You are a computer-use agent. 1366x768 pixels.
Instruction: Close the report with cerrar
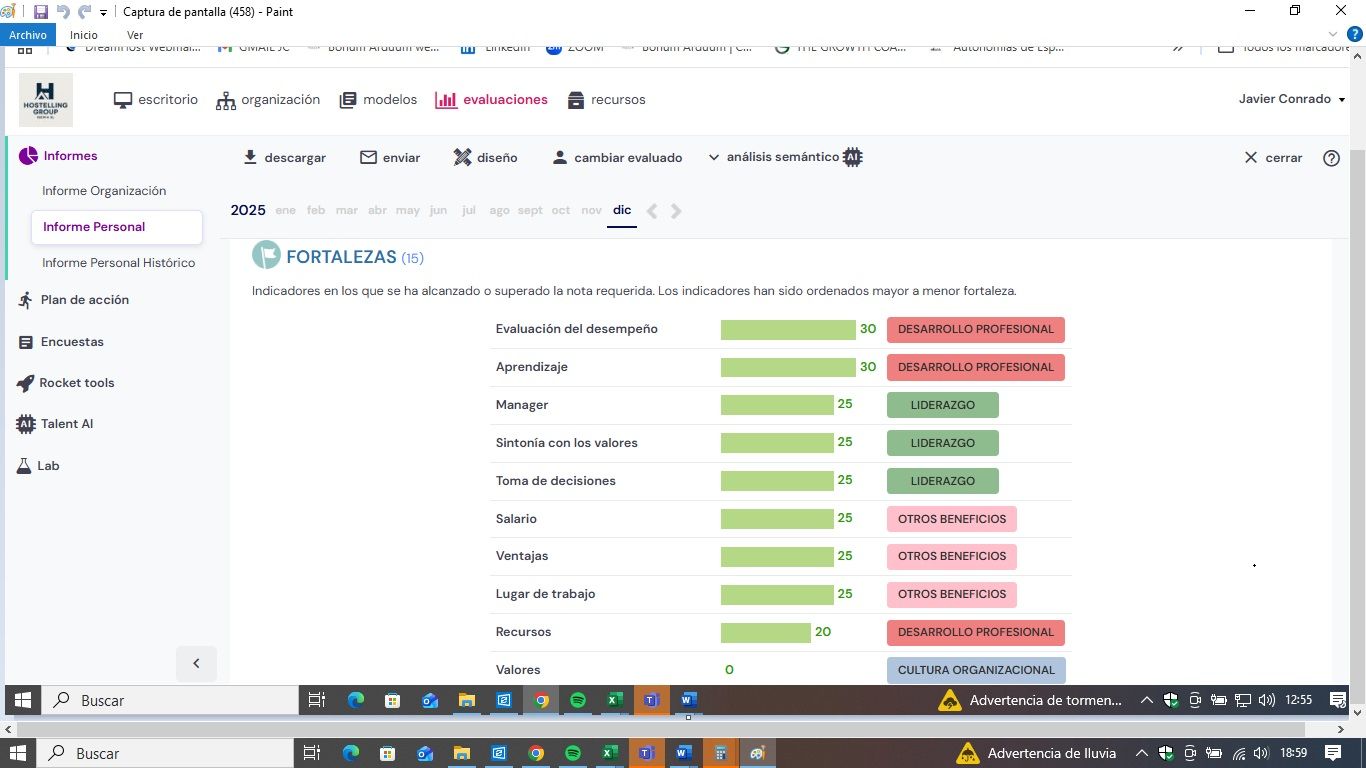(1273, 158)
